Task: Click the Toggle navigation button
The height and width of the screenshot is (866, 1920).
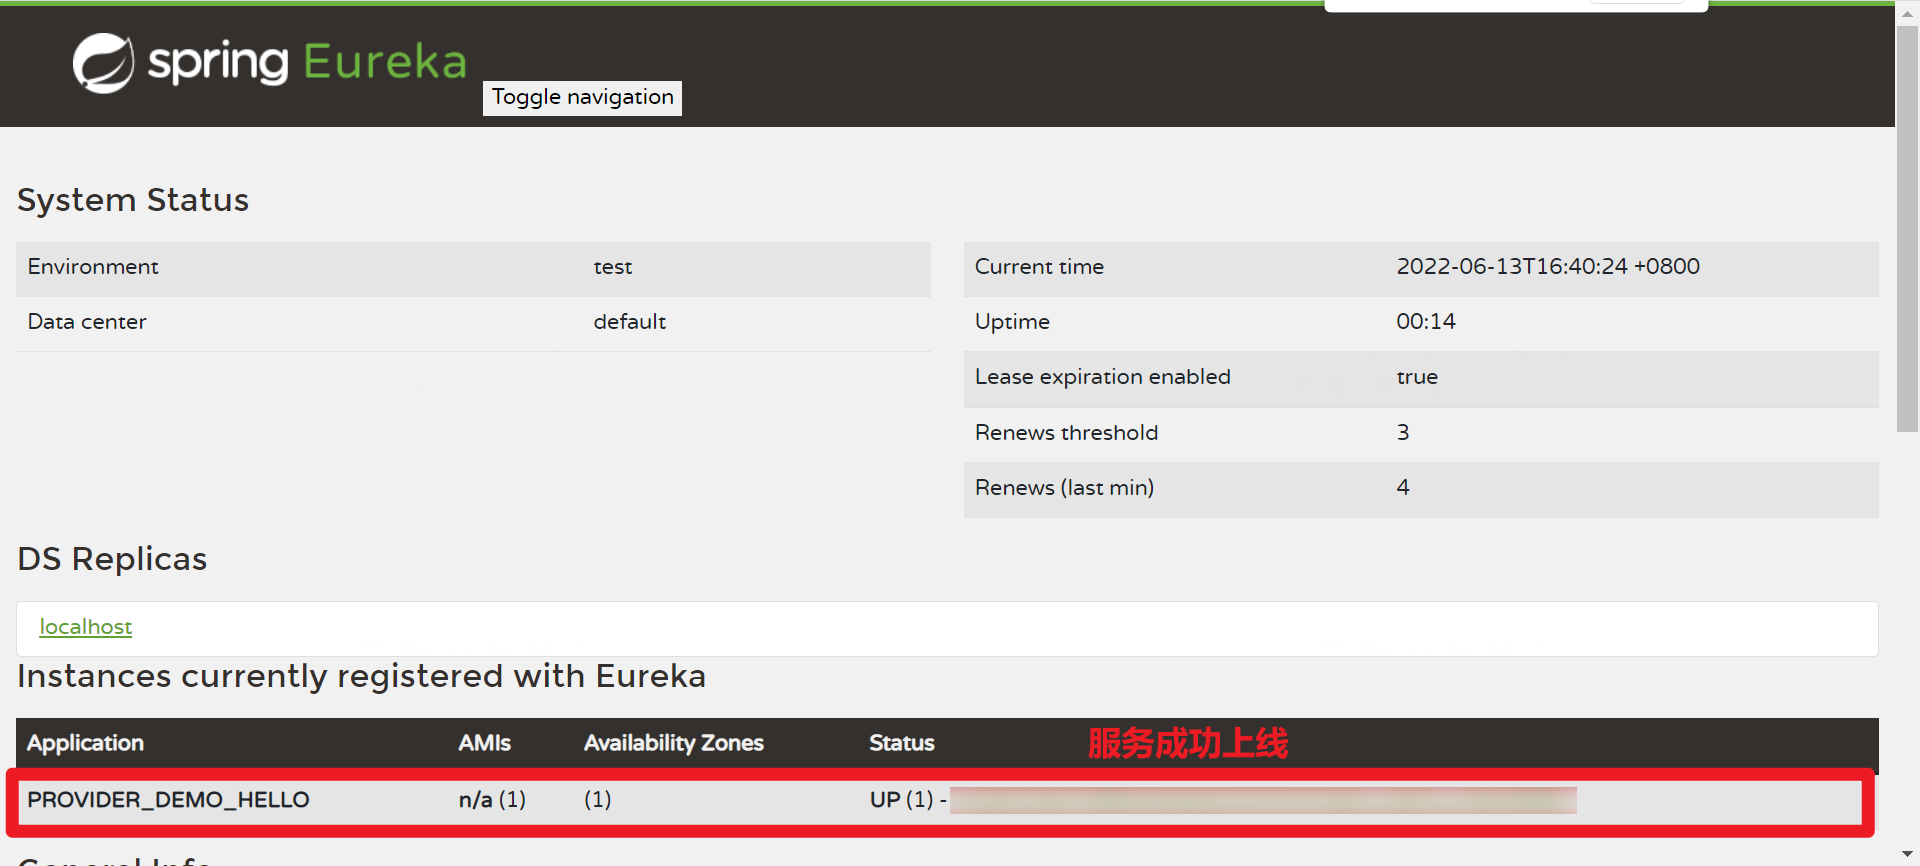Action: [582, 98]
